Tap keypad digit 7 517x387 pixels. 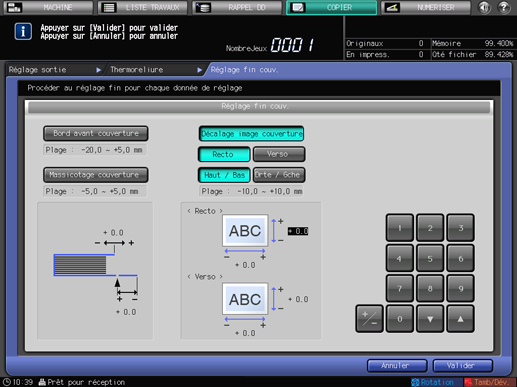400,288
